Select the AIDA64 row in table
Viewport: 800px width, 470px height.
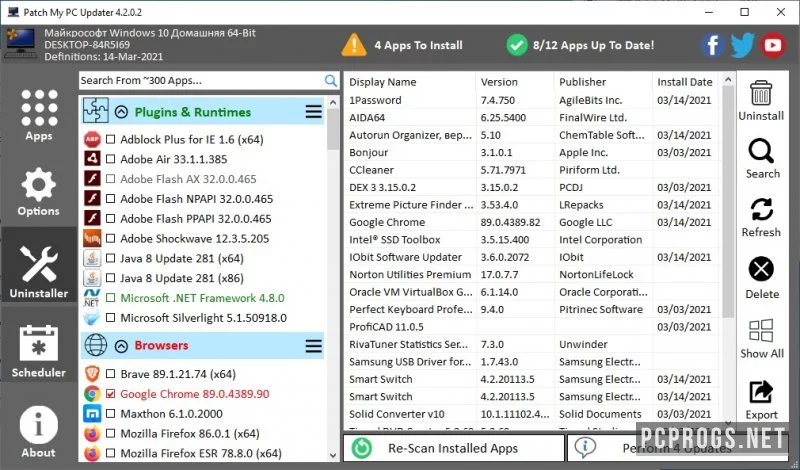[532, 117]
